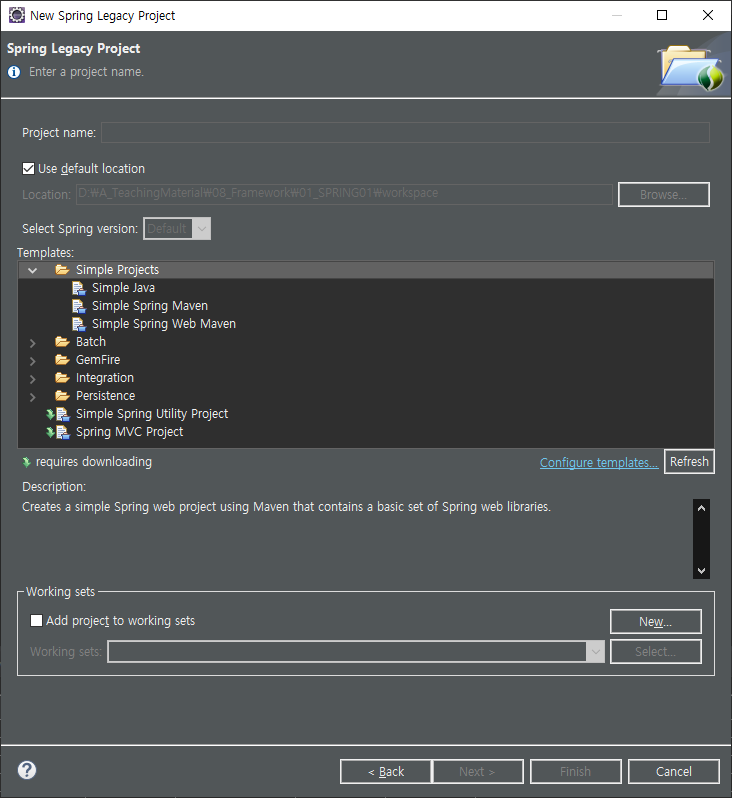Open the Working sets combo box

pos(356,651)
